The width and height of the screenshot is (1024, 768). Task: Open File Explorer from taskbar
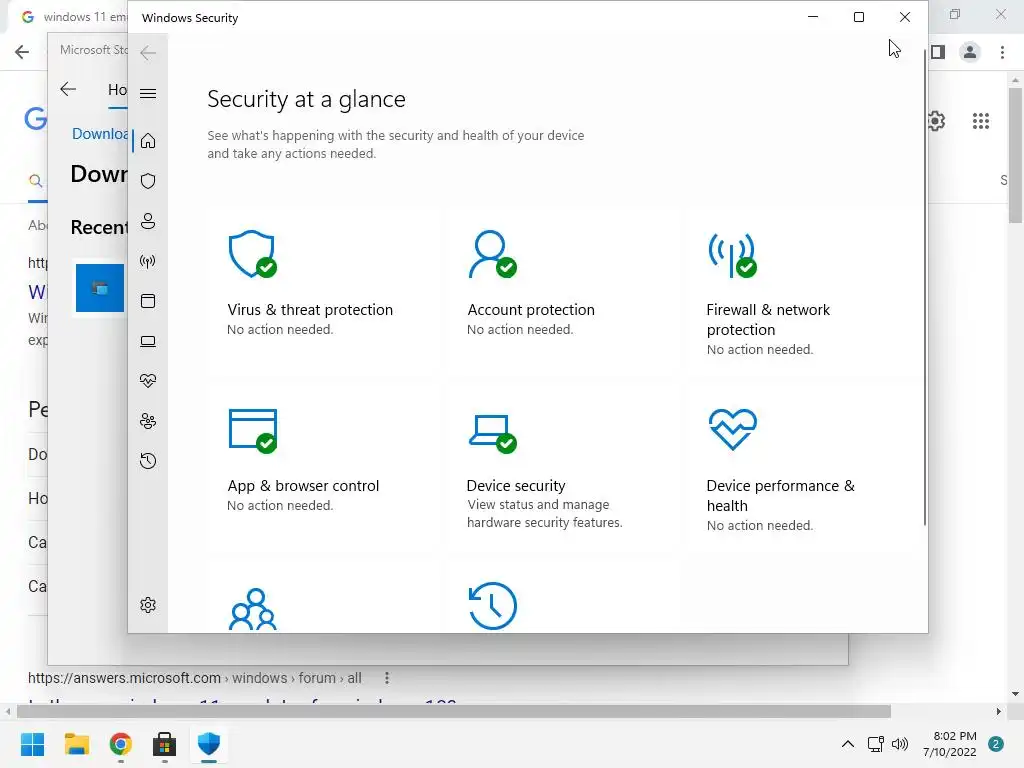point(76,744)
